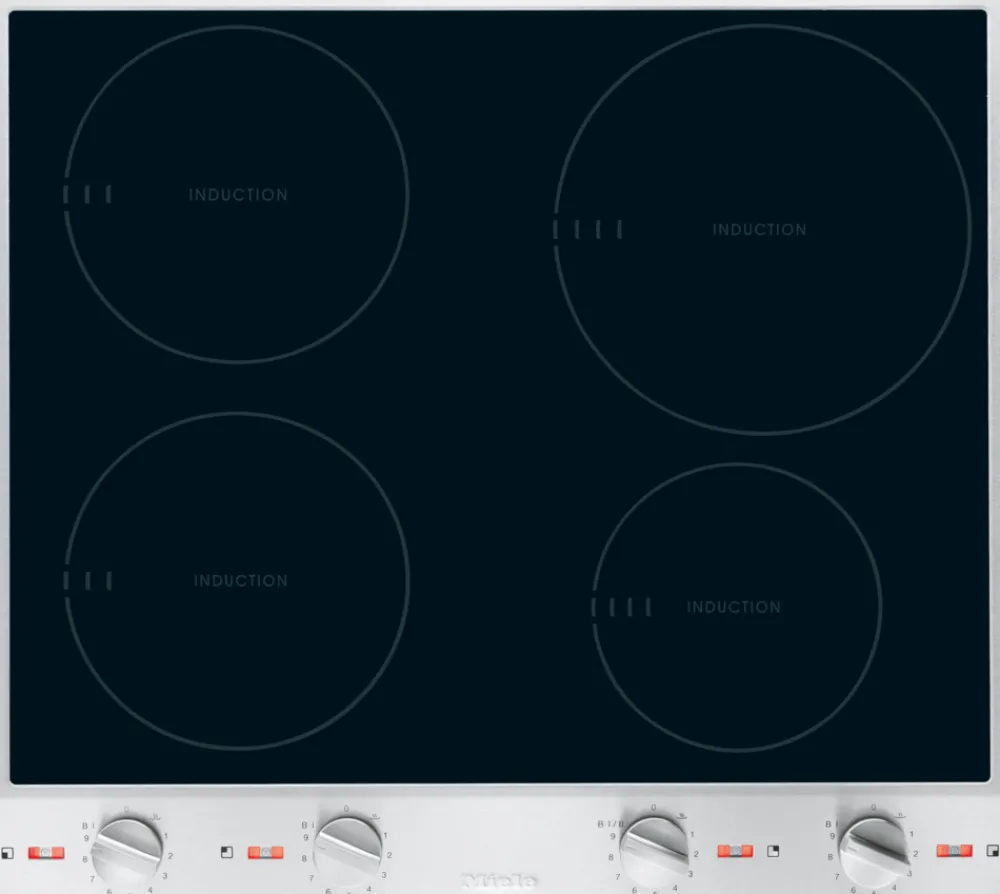This screenshot has height=894, width=1000.
Task: Tap the Miele logo on the control panel
Action: point(500,881)
